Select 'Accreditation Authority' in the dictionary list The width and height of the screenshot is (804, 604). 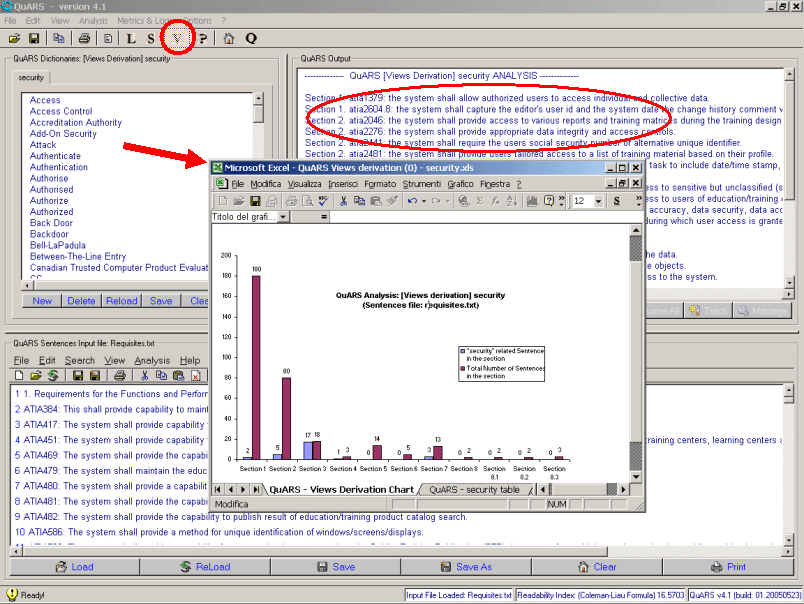tap(76, 123)
